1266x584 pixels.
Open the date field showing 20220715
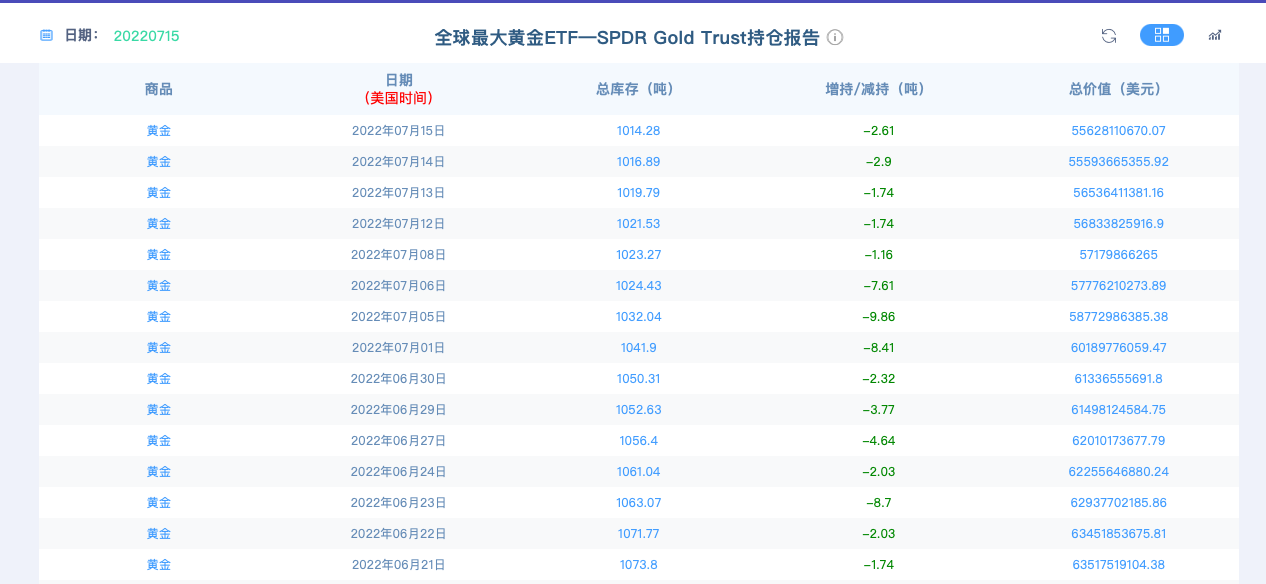point(147,36)
